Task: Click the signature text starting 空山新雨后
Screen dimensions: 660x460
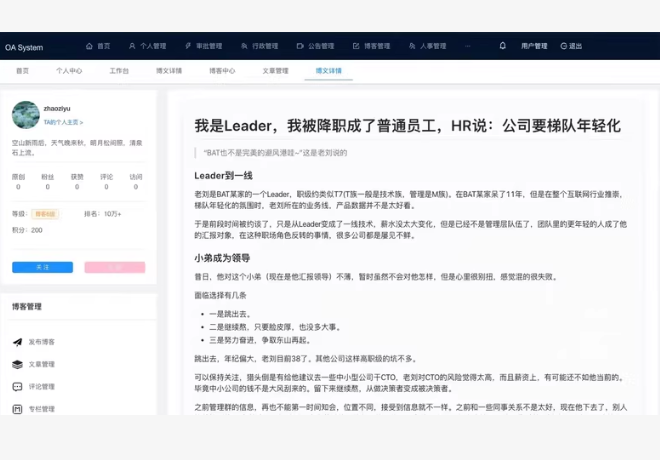Action: (77, 148)
